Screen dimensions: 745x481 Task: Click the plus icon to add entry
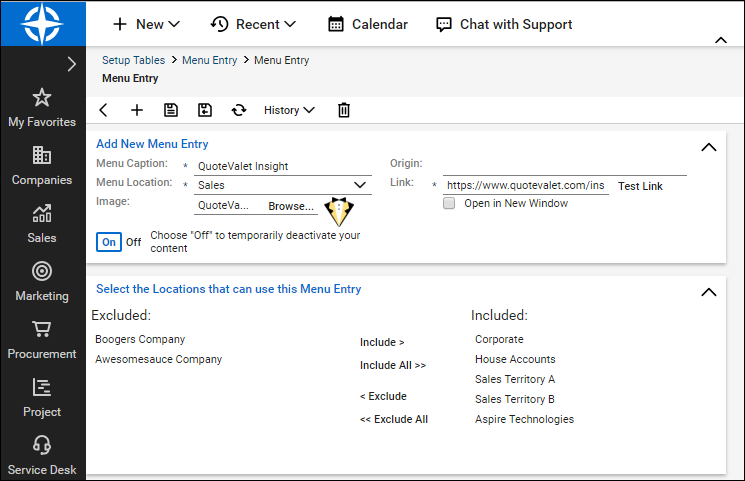pos(137,110)
